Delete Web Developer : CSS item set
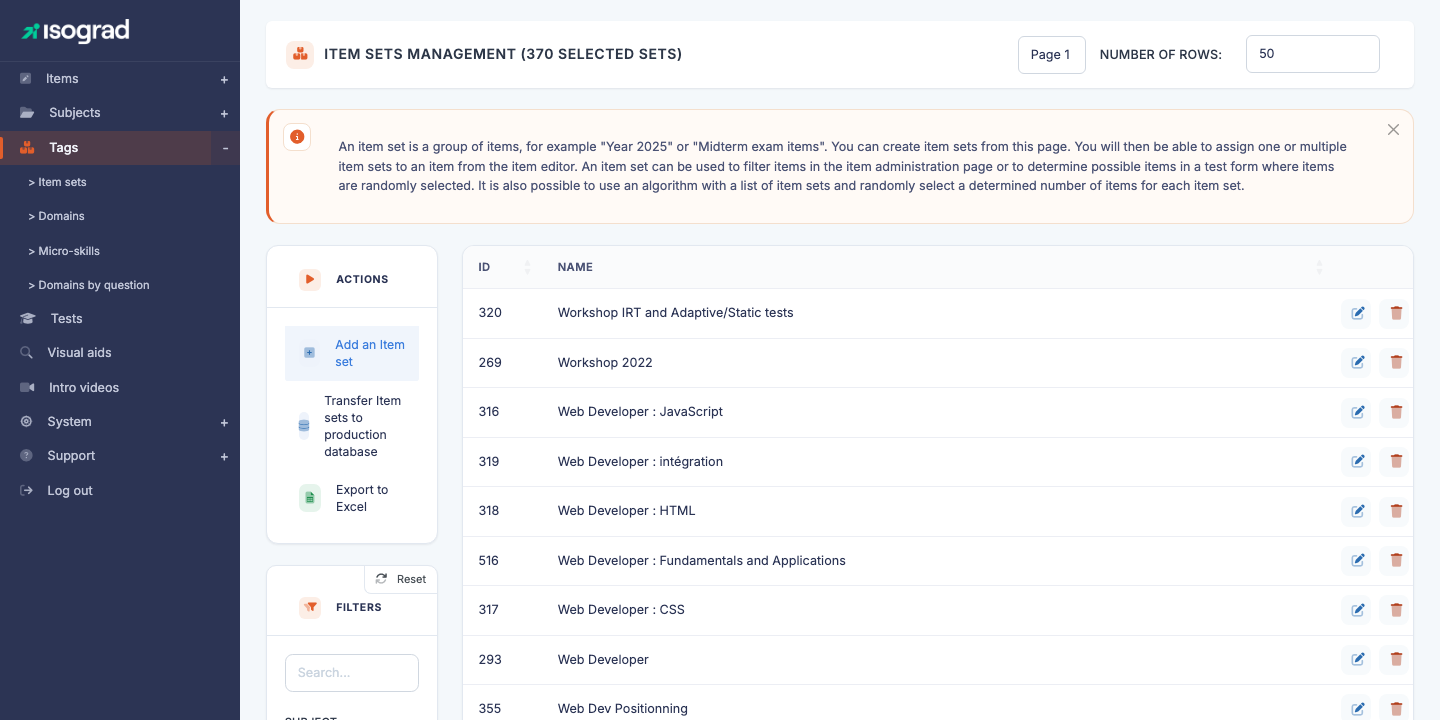1440x720 pixels. pos(1396,609)
